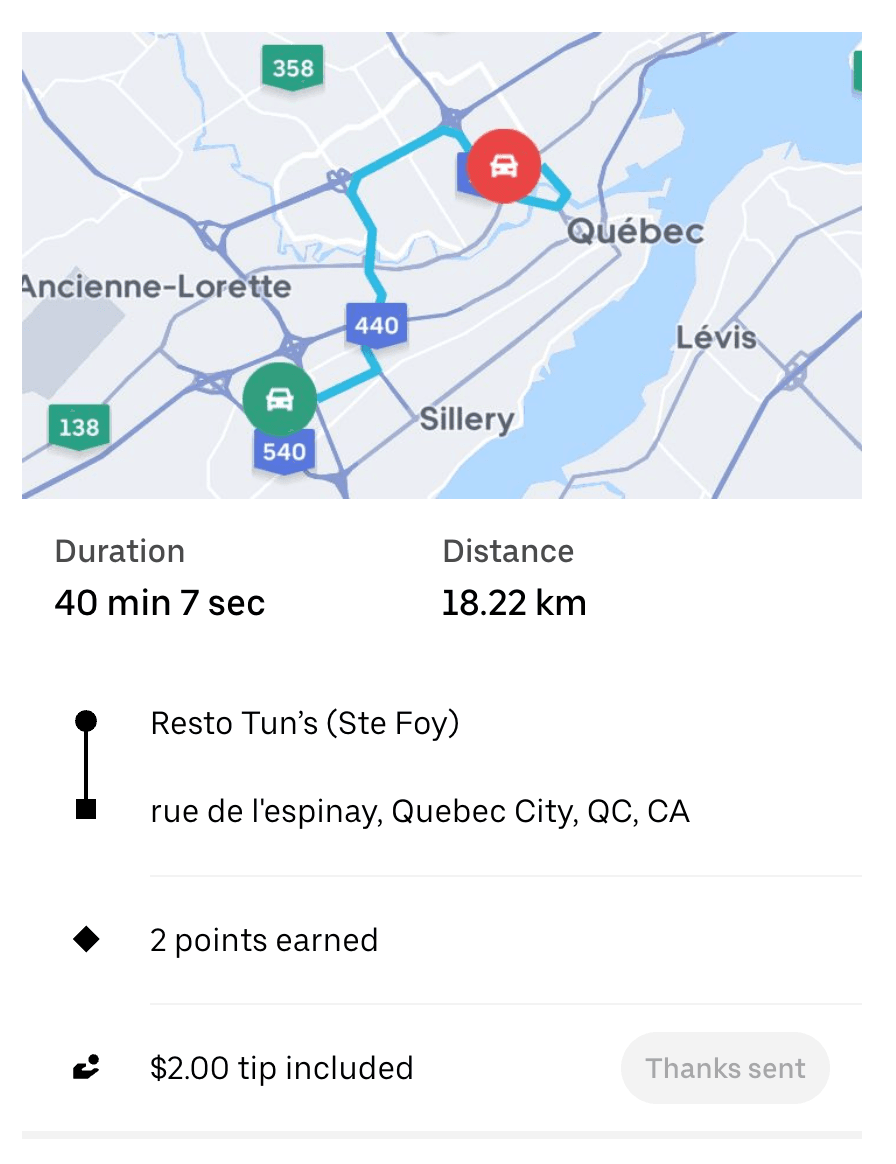Click the 18.22 km distance value
896x1164 pixels.
tap(513, 603)
